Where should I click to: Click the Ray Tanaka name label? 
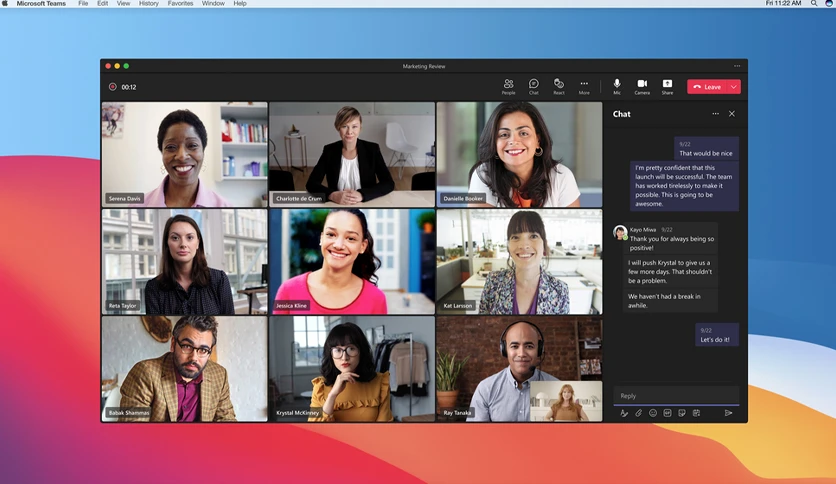tap(457, 413)
